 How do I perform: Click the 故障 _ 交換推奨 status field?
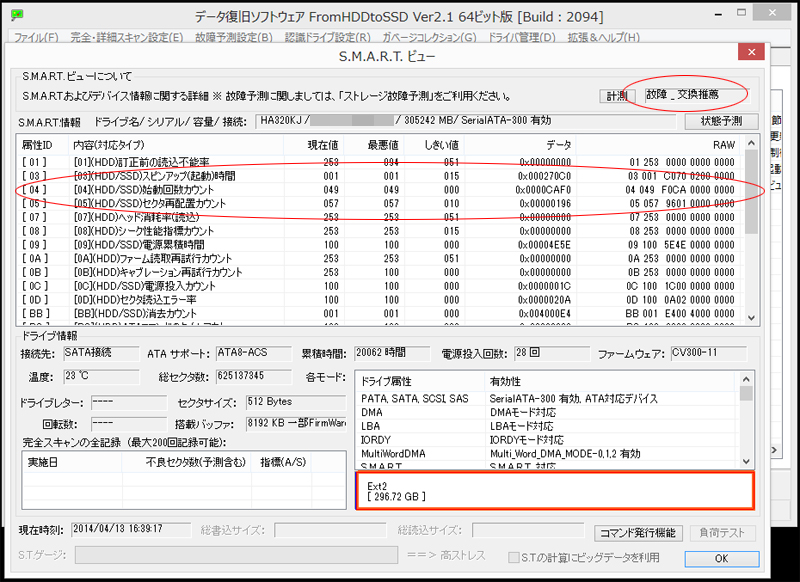(696, 95)
